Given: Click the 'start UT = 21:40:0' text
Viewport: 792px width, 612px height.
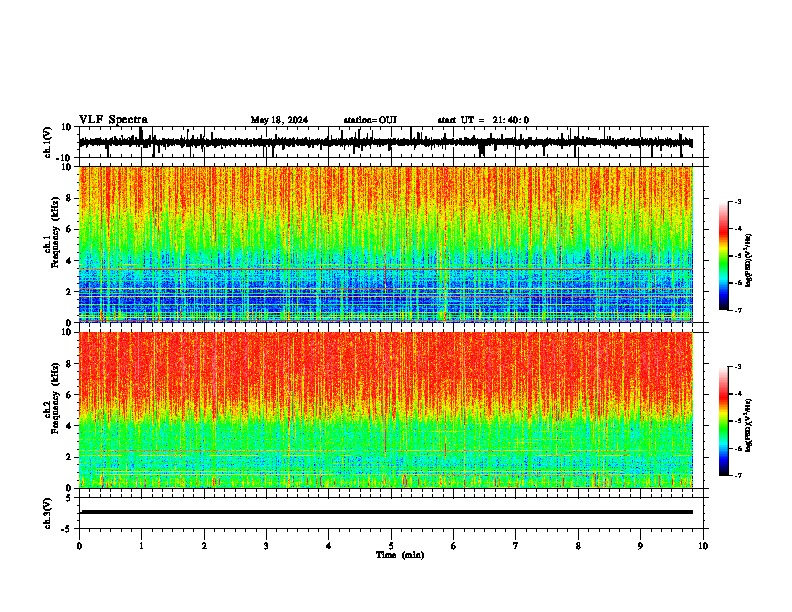Looking at the screenshot, I should [x=483, y=120].
